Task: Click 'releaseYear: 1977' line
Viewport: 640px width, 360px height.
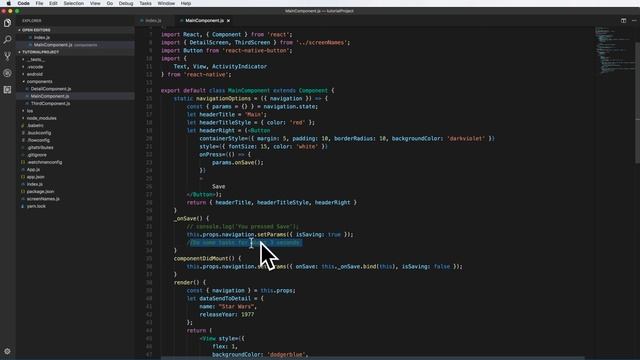Action: click(227, 315)
